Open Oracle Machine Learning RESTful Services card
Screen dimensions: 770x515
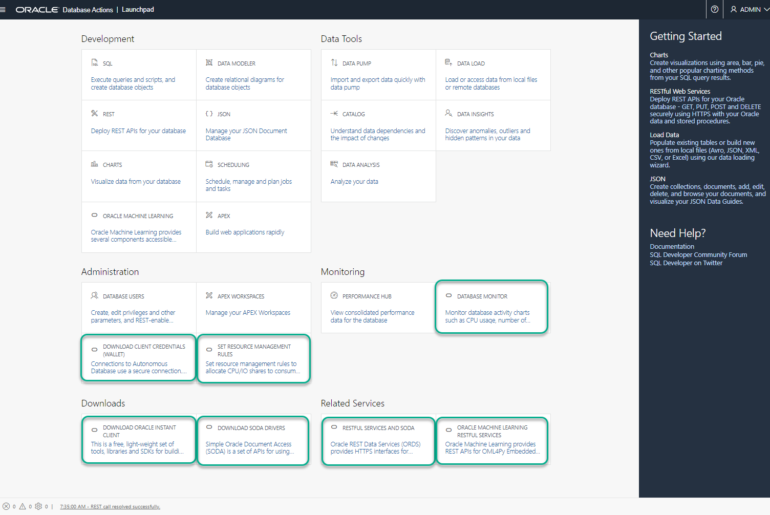point(492,441)
